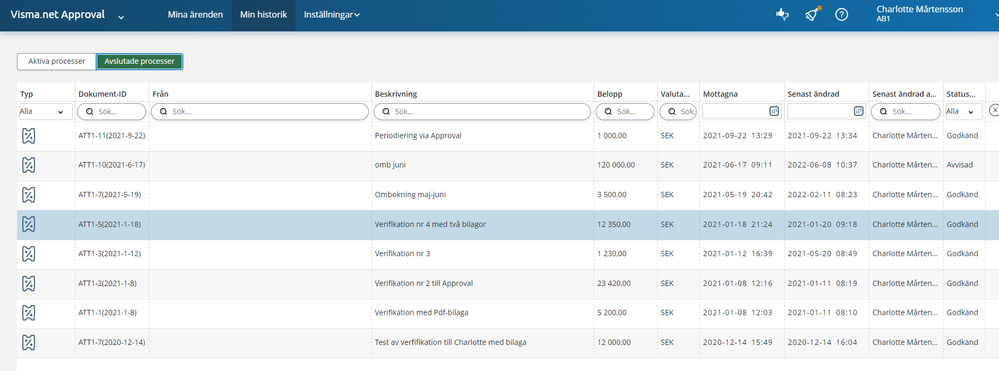This screenshot has height=371, width=999.
Task: Click document type icon for ATT1-11(2021-9-22)
Action: click(x=29, y=136)
